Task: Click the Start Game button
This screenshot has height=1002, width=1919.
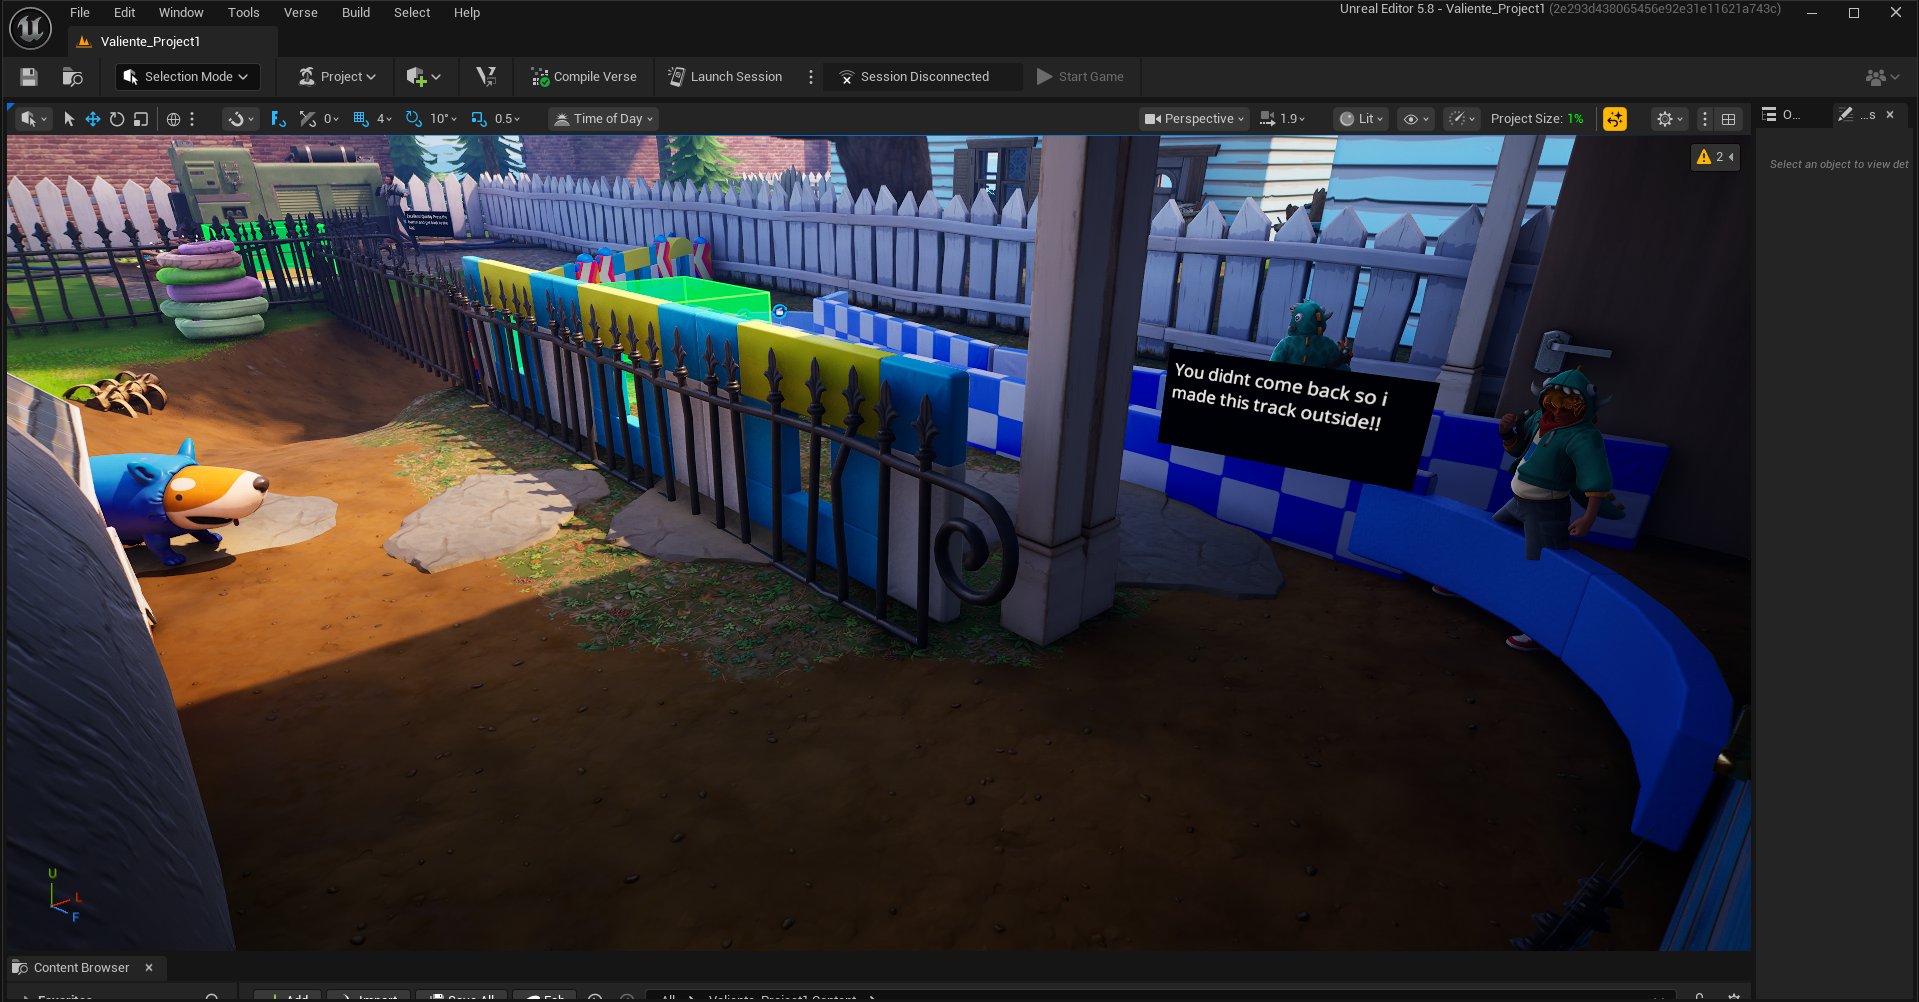Action: (x=1081, y=77)
